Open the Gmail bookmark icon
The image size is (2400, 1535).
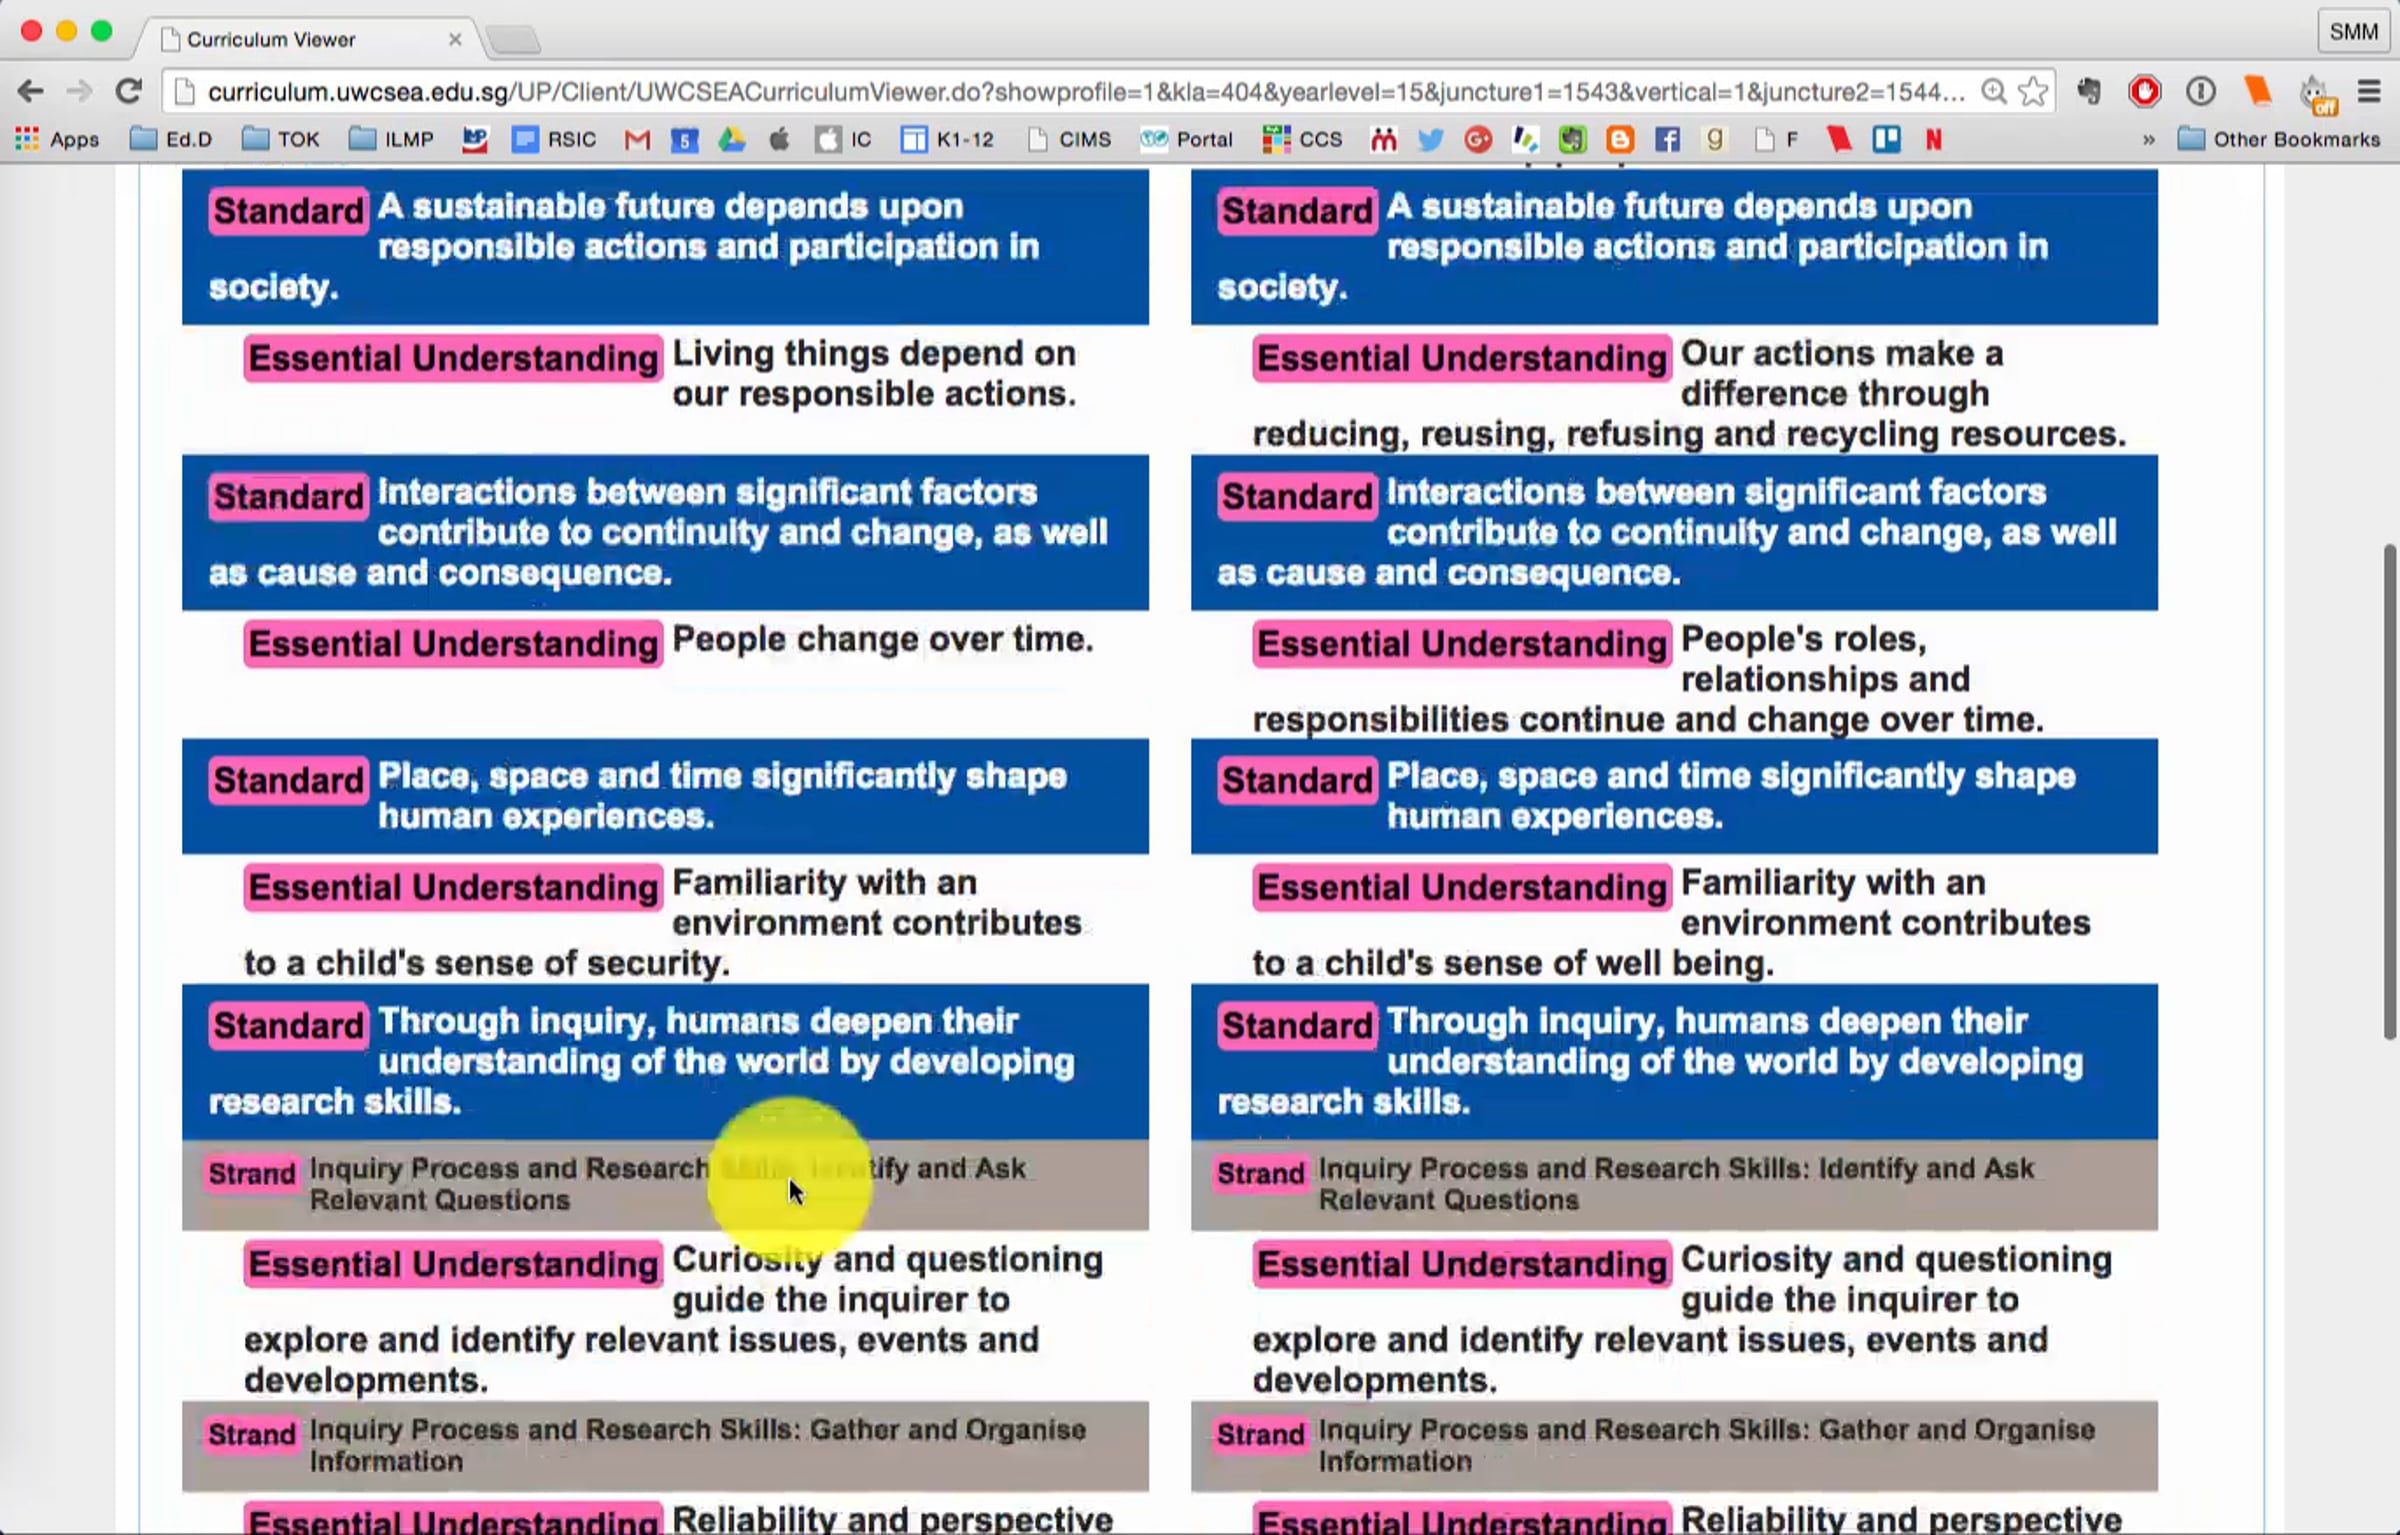pyautogui.click(x=637, y=140)
